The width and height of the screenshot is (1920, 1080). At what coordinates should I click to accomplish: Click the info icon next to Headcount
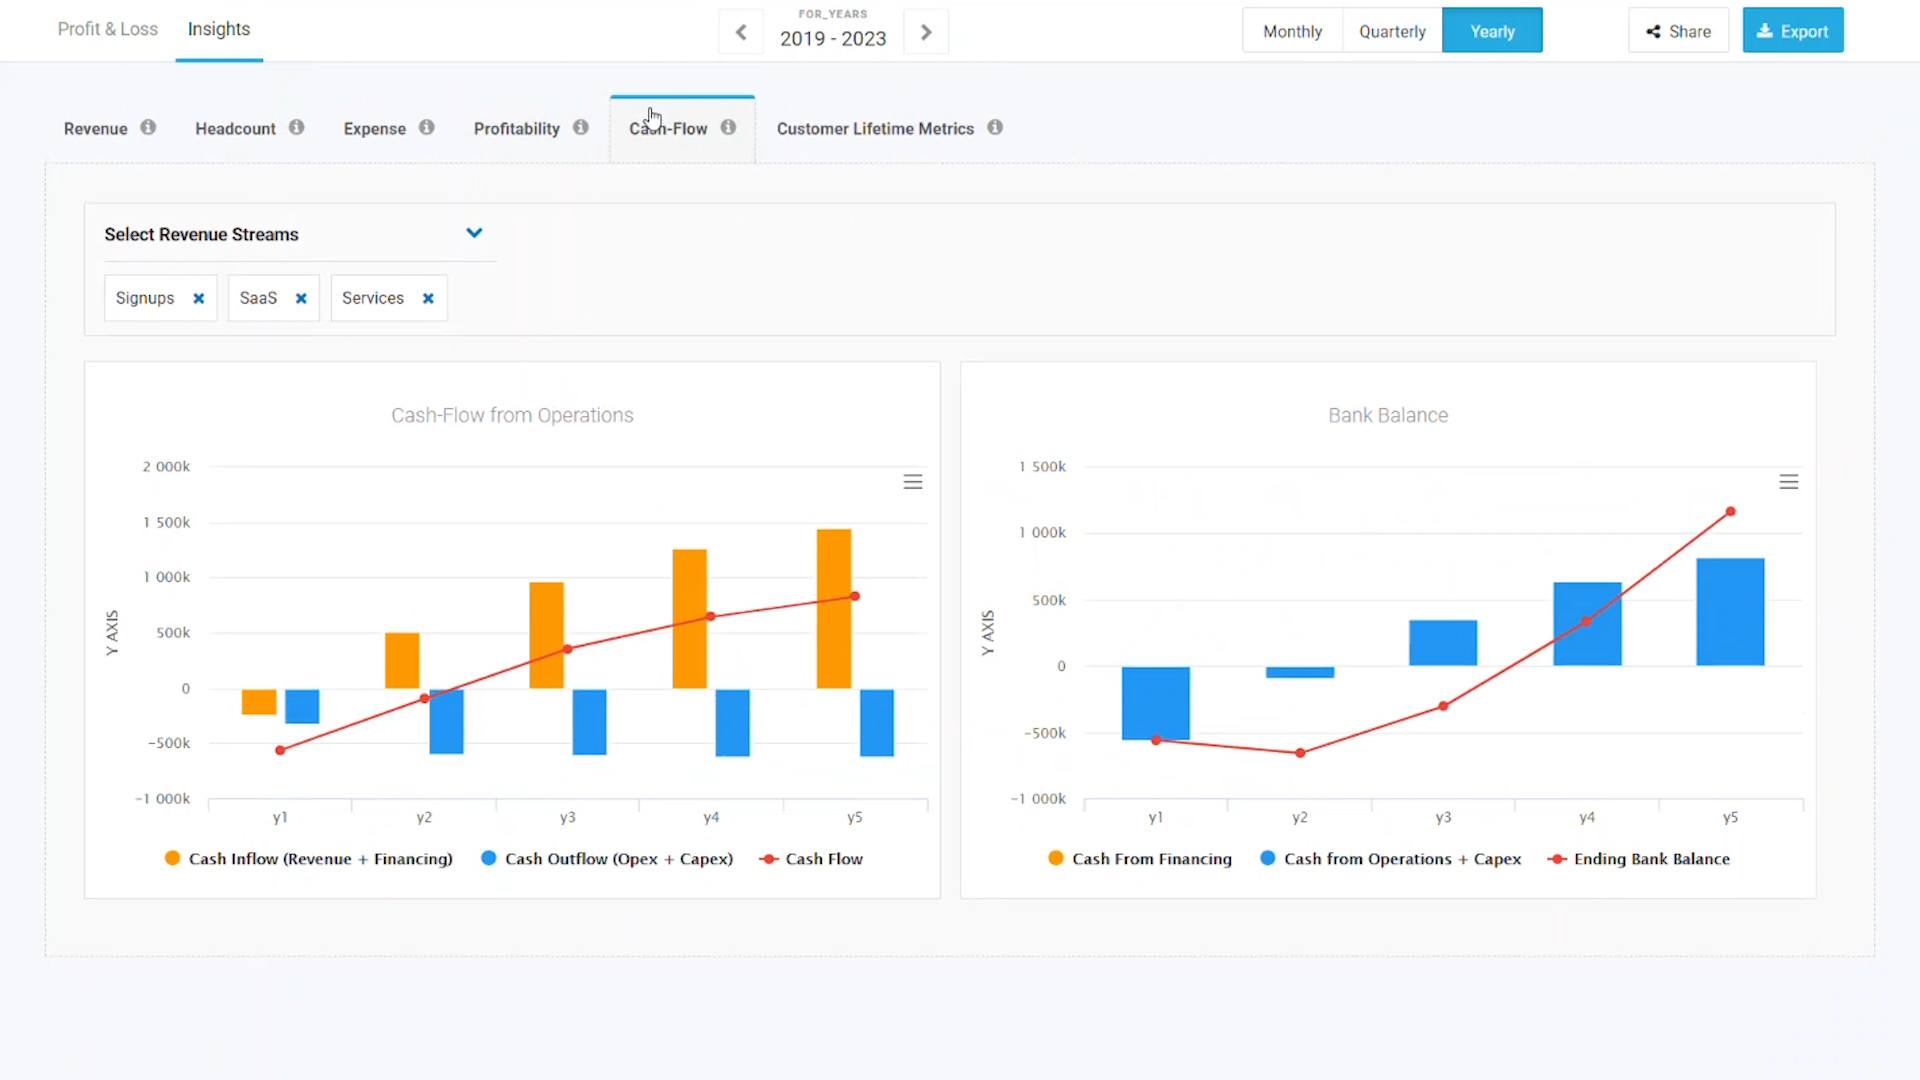click(297, 127)
